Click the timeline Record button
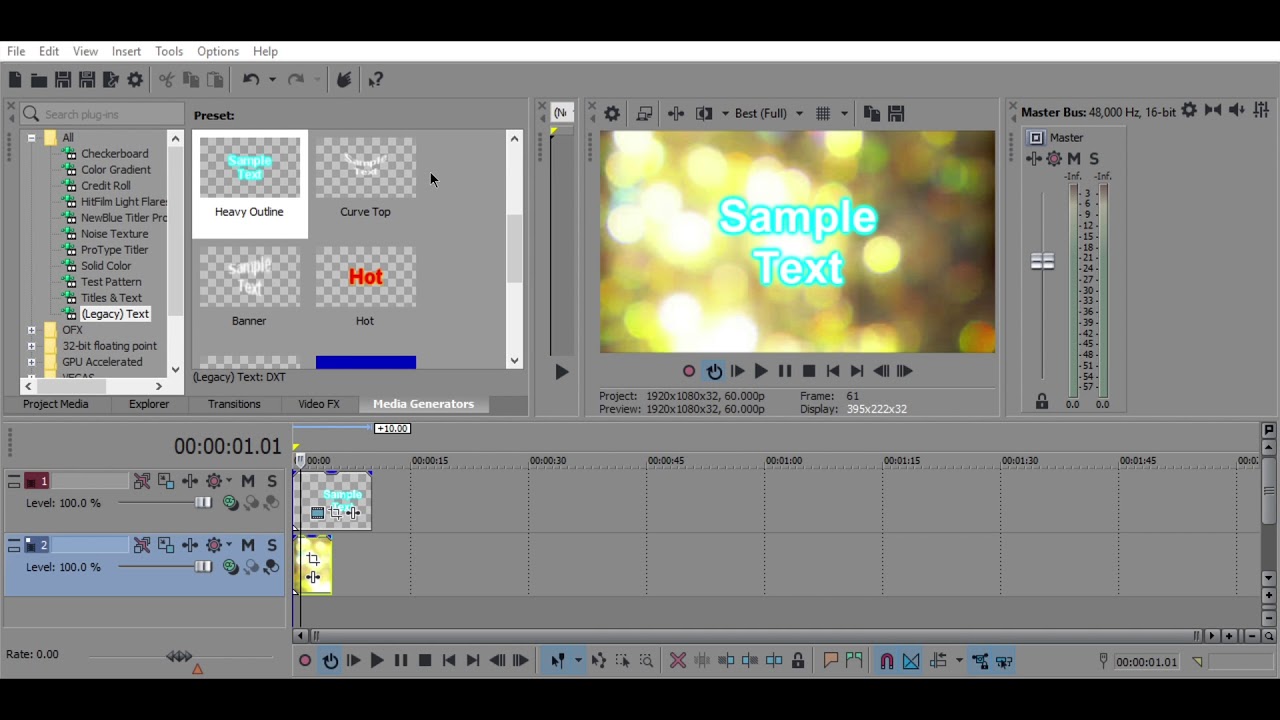The height and width of the screenshot is (720, 1280). 305,661
